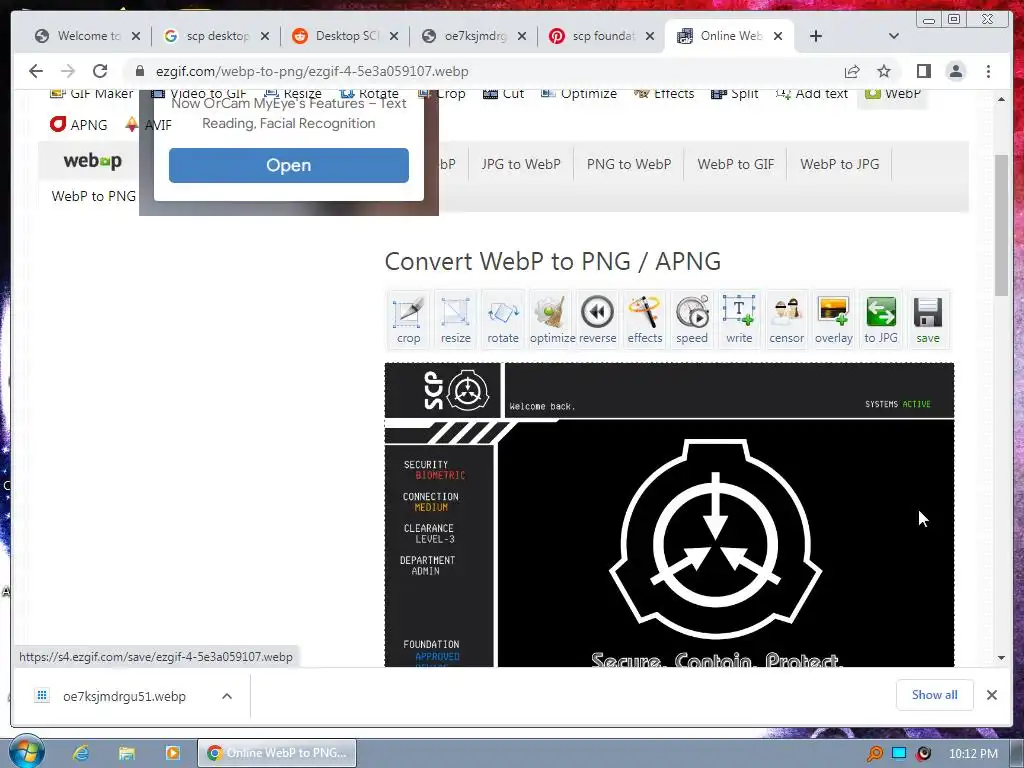Open a new browser tab

coord(816,36)
